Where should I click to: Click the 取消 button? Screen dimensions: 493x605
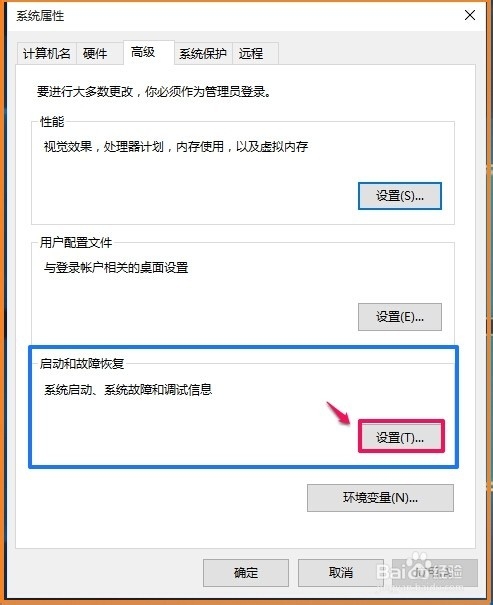341,573
